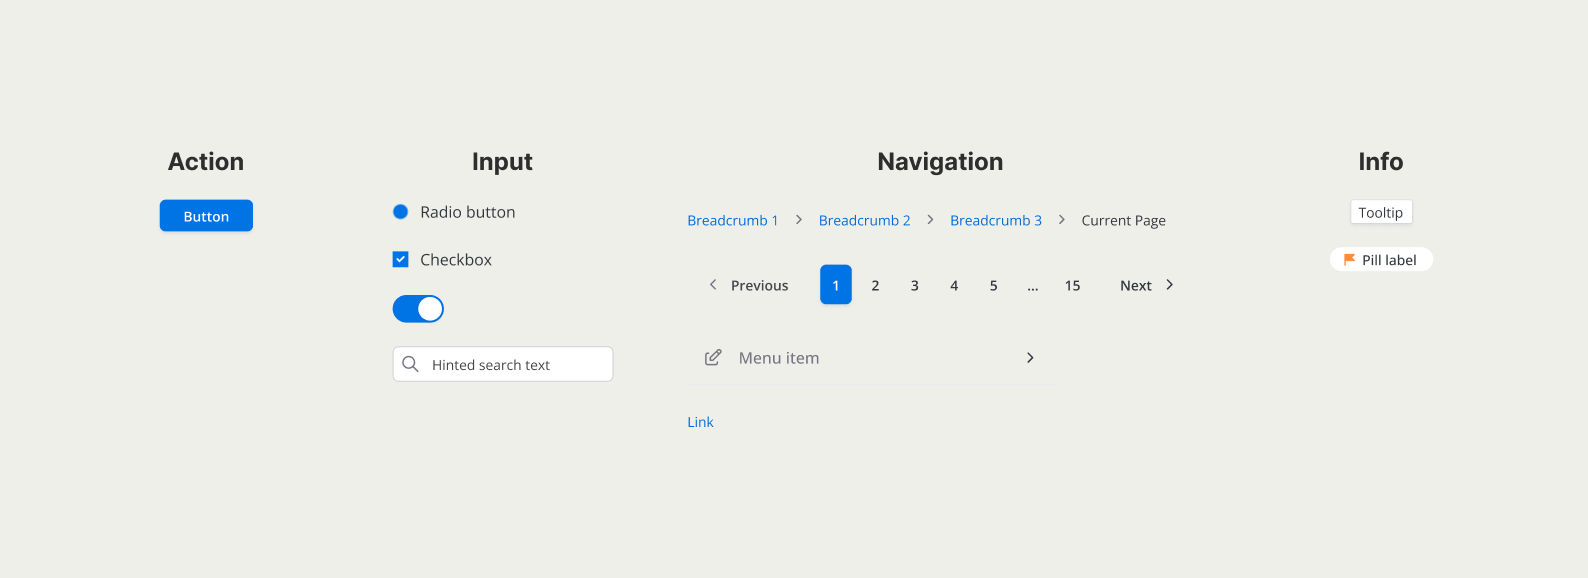Follow the Link under the menu item

(x=700, y=421)
